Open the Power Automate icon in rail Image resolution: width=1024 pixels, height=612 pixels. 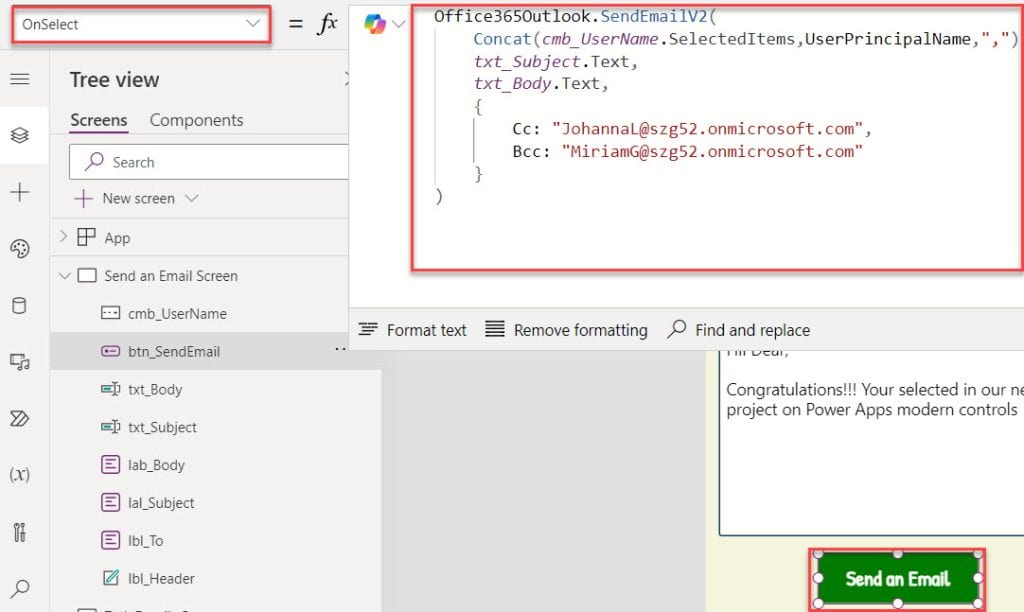coord(20,418)
